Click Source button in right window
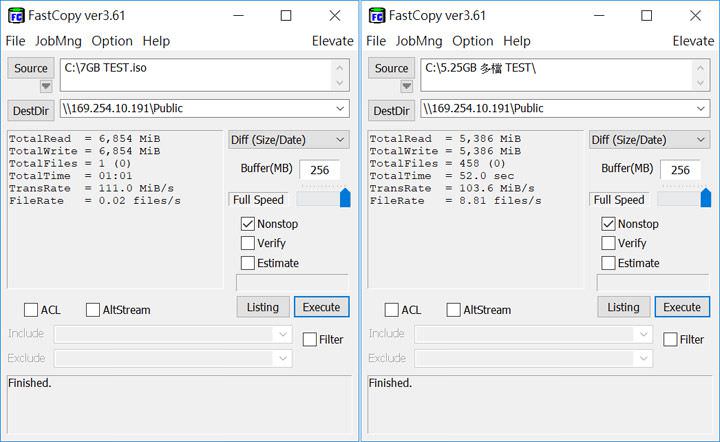 [x=391, y=68]
